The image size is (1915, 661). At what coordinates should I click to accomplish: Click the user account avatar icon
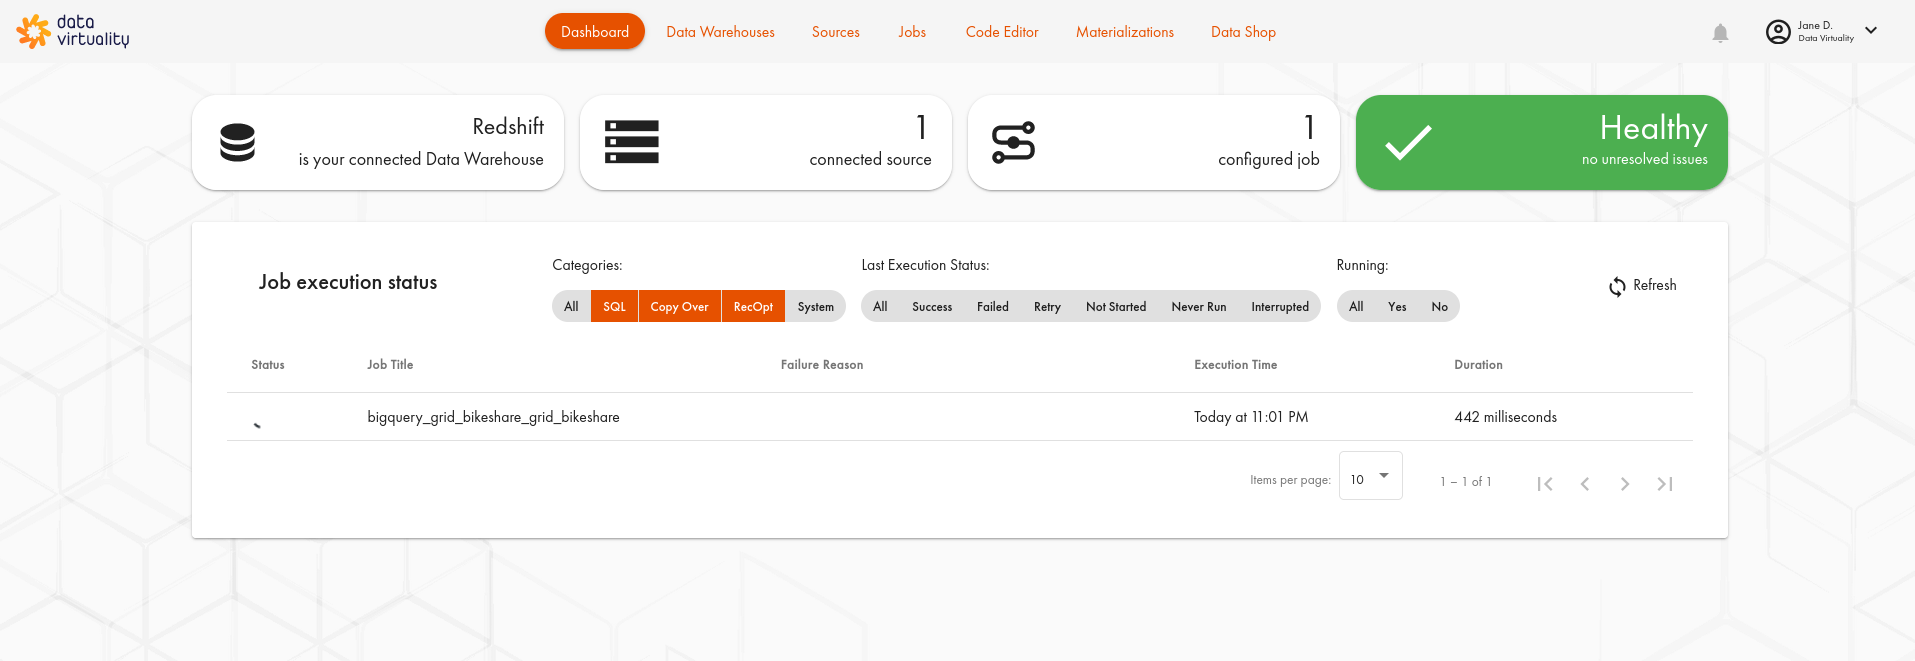[x=1777, y=32]
